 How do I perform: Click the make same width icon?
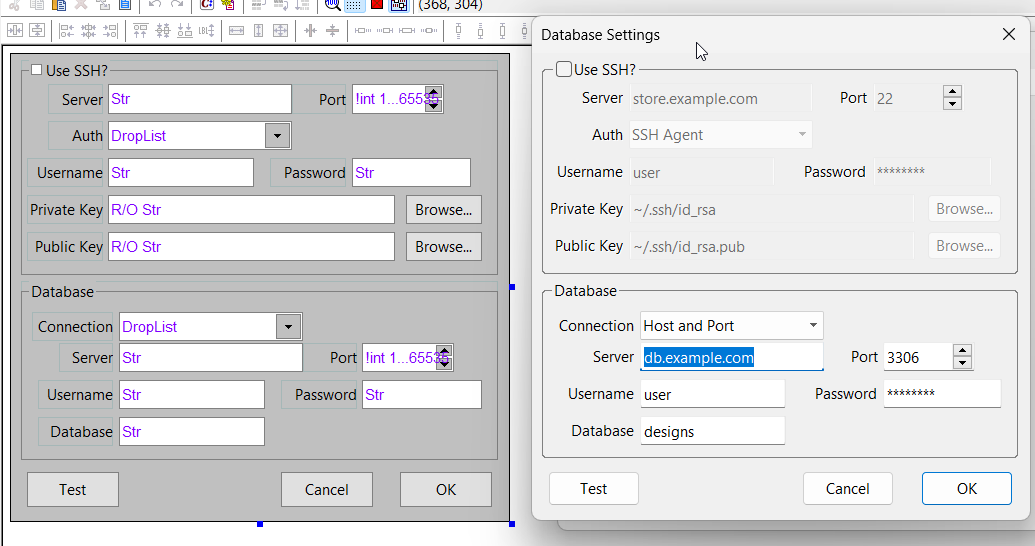(237, 31)
